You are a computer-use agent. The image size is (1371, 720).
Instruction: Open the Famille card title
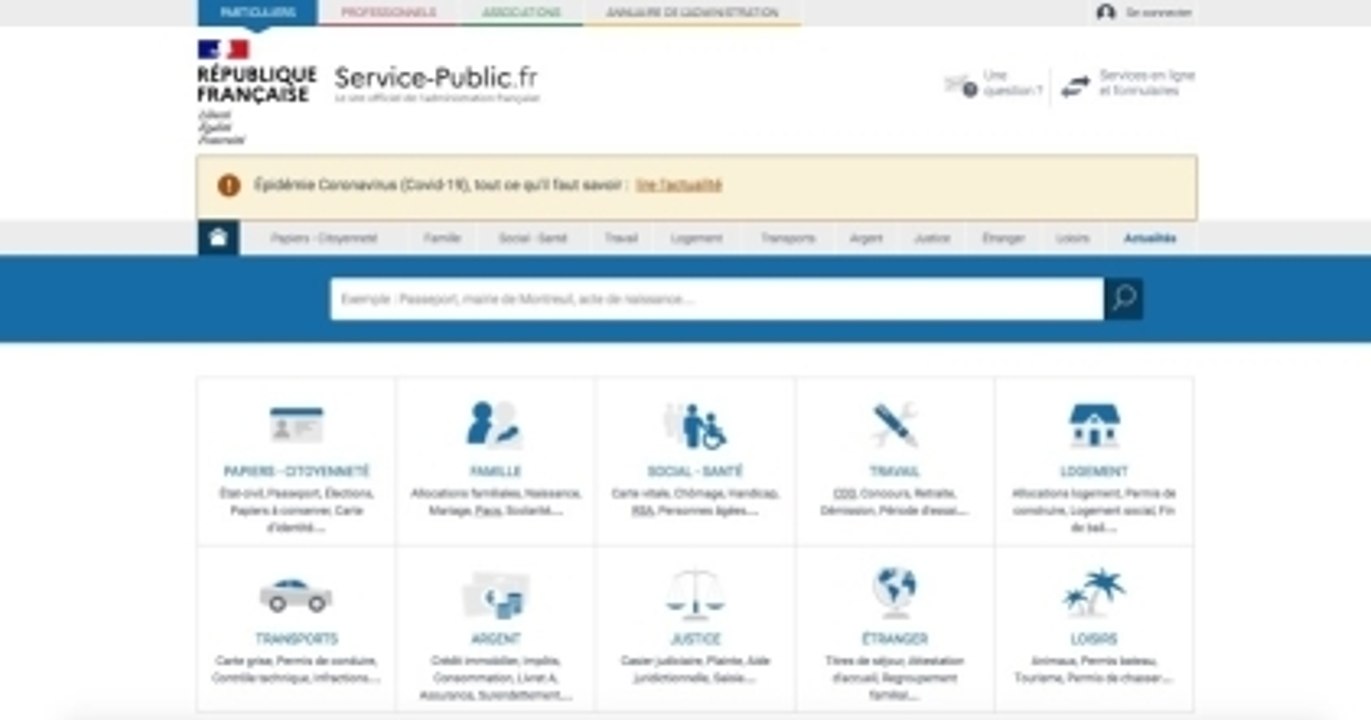[x=495, y=471]
